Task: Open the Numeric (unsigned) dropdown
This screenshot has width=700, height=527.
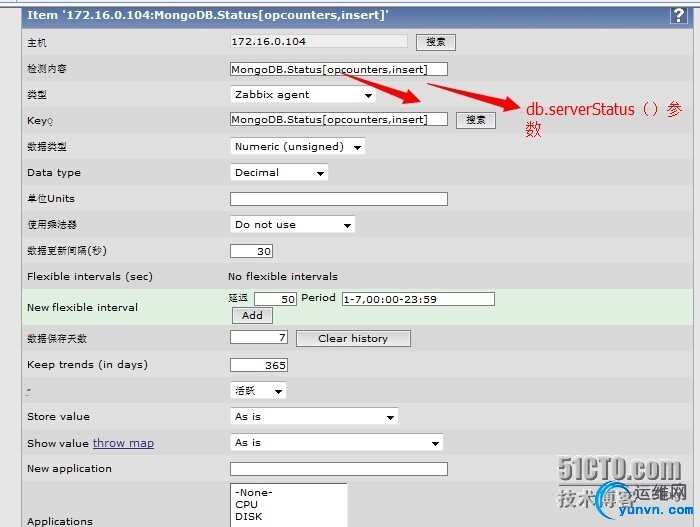Action: point(298,146)
